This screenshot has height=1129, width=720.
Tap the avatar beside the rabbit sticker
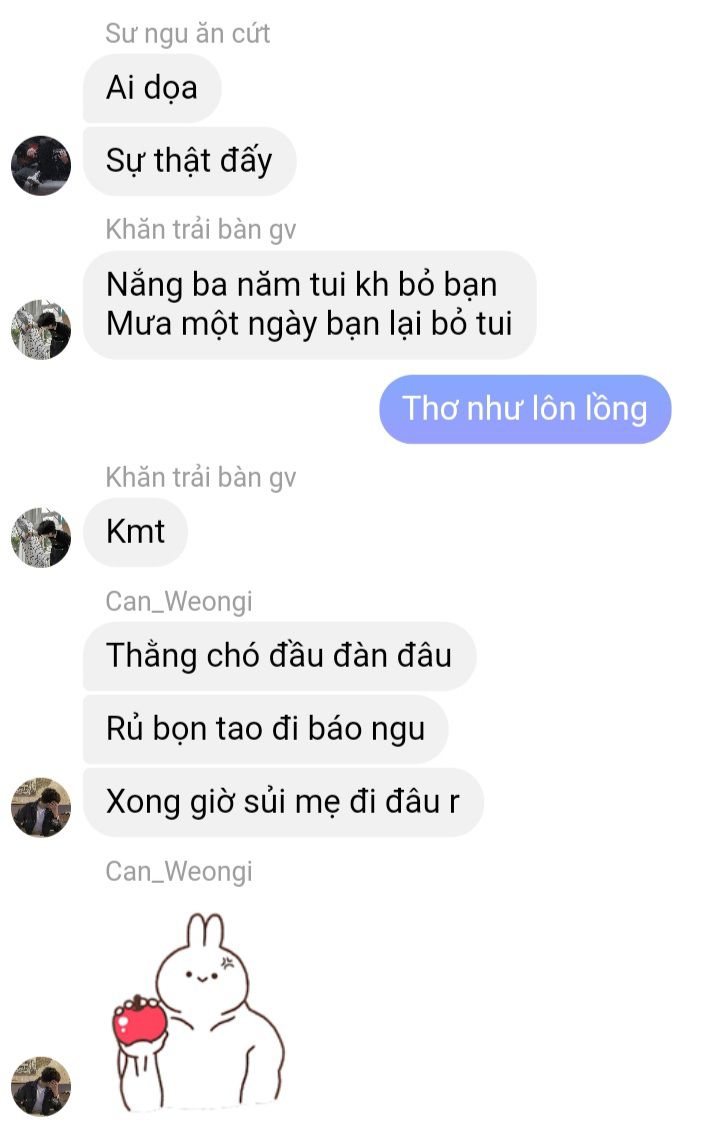[x=41, y=1086]
